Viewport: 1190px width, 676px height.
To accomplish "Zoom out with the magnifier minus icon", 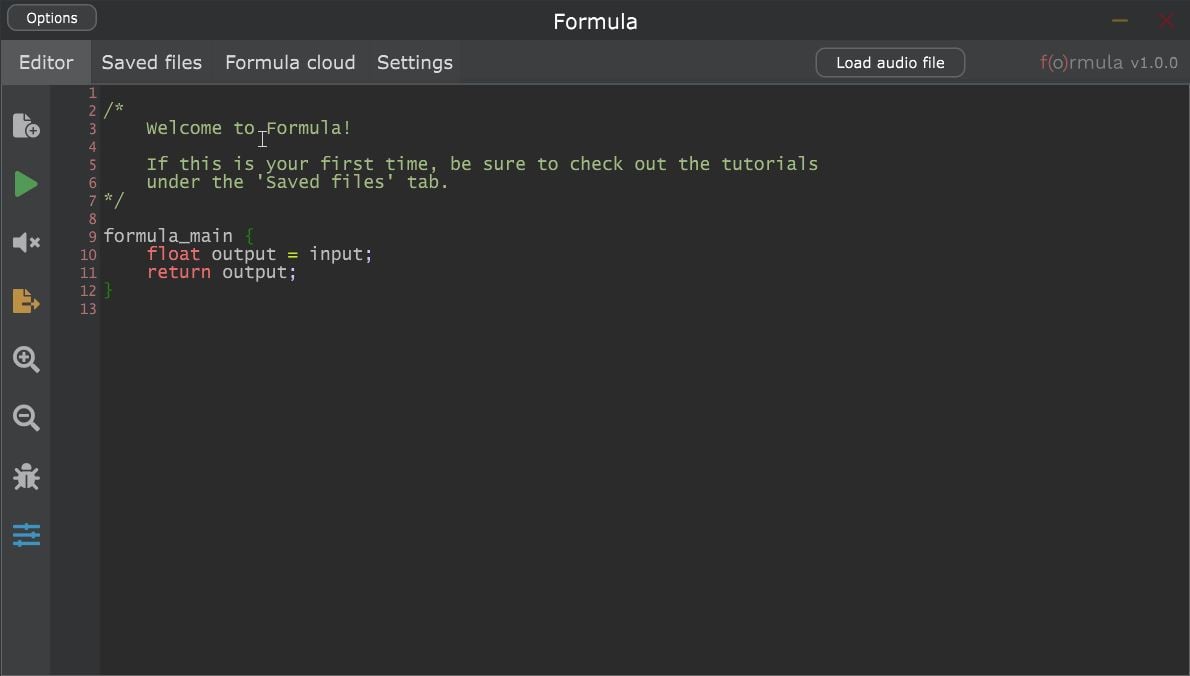I will pyautogui.click(x=26, y=418).
